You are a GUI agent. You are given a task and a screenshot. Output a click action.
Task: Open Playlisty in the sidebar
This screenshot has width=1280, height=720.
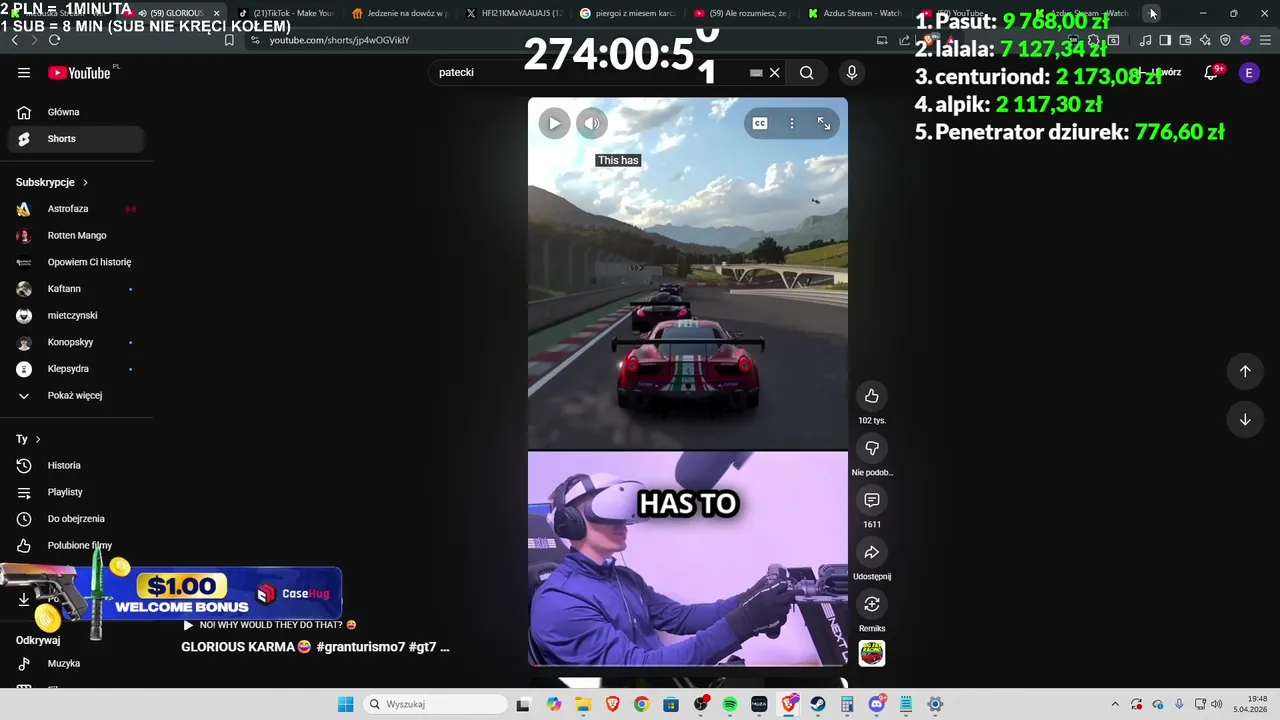76,492
